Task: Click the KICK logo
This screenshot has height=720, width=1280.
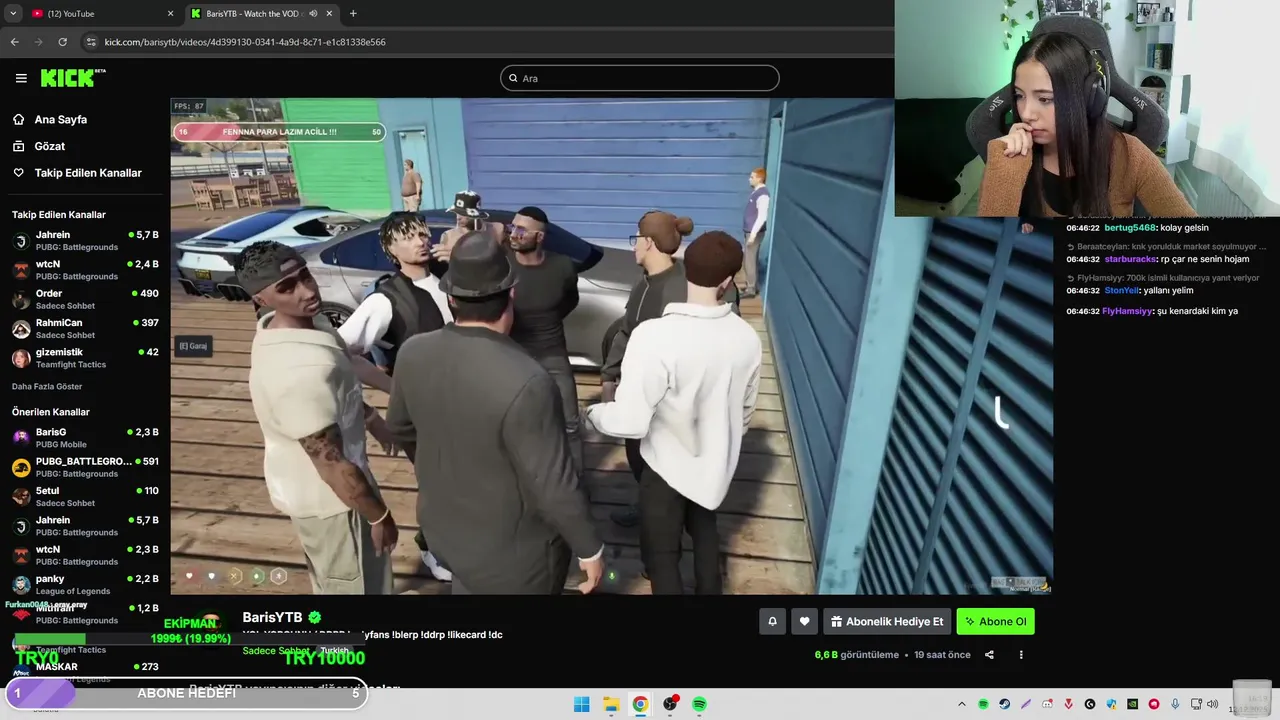Action: pos(72,77)
